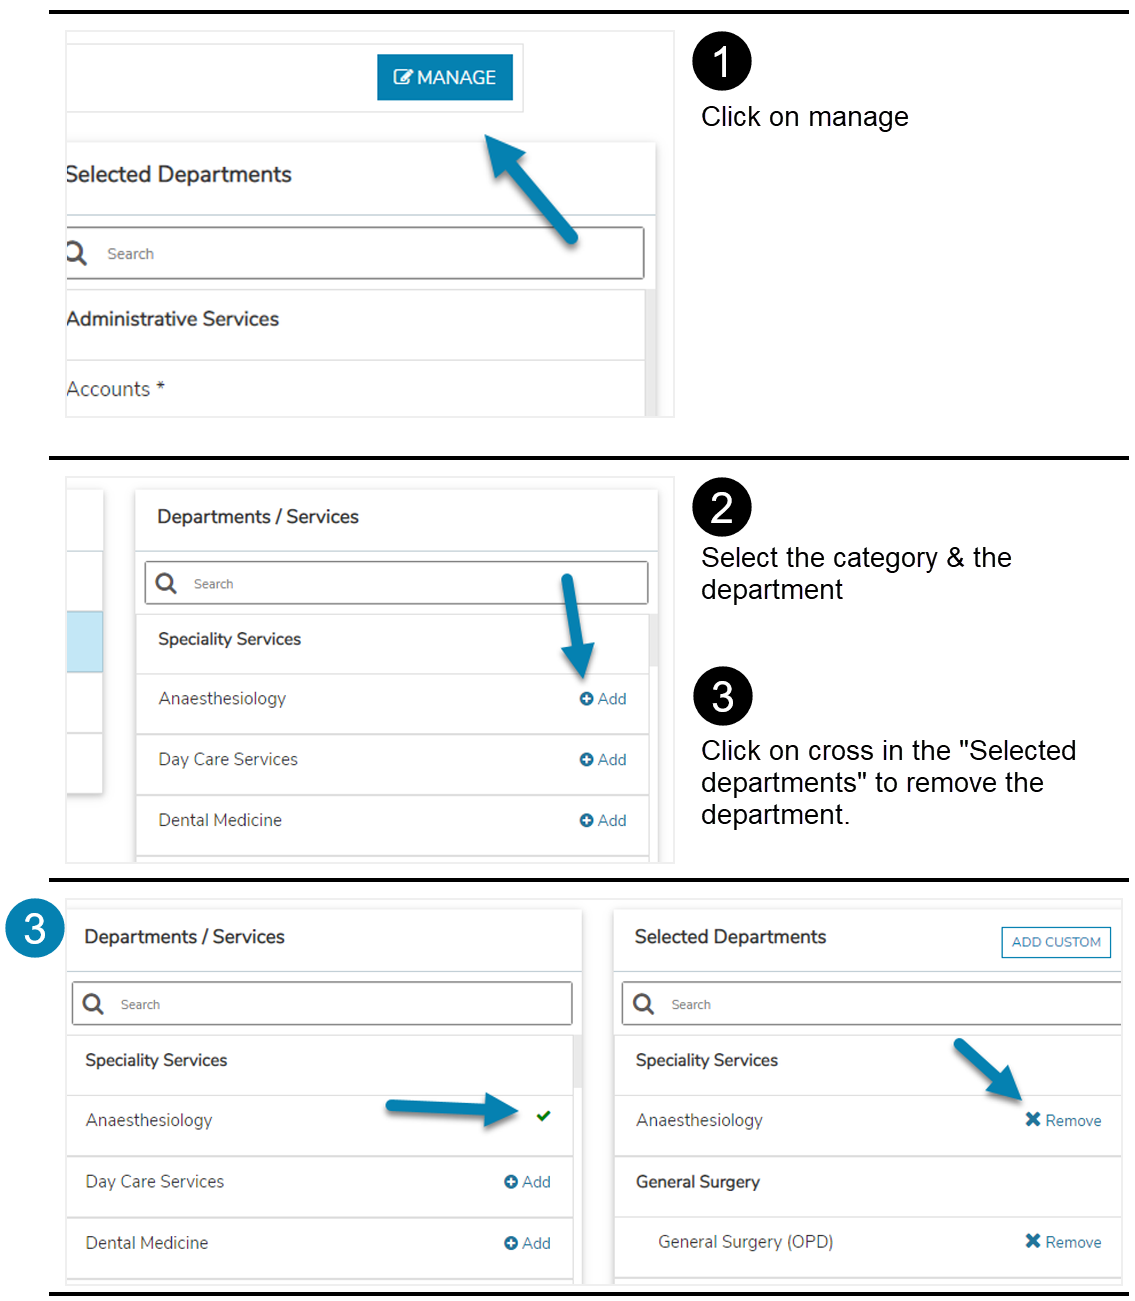Screen dimensions: 1135x1301
Task: Click the highlighted blue category in left sidebar
Action: pyautogui.click(x=85, y=641)
